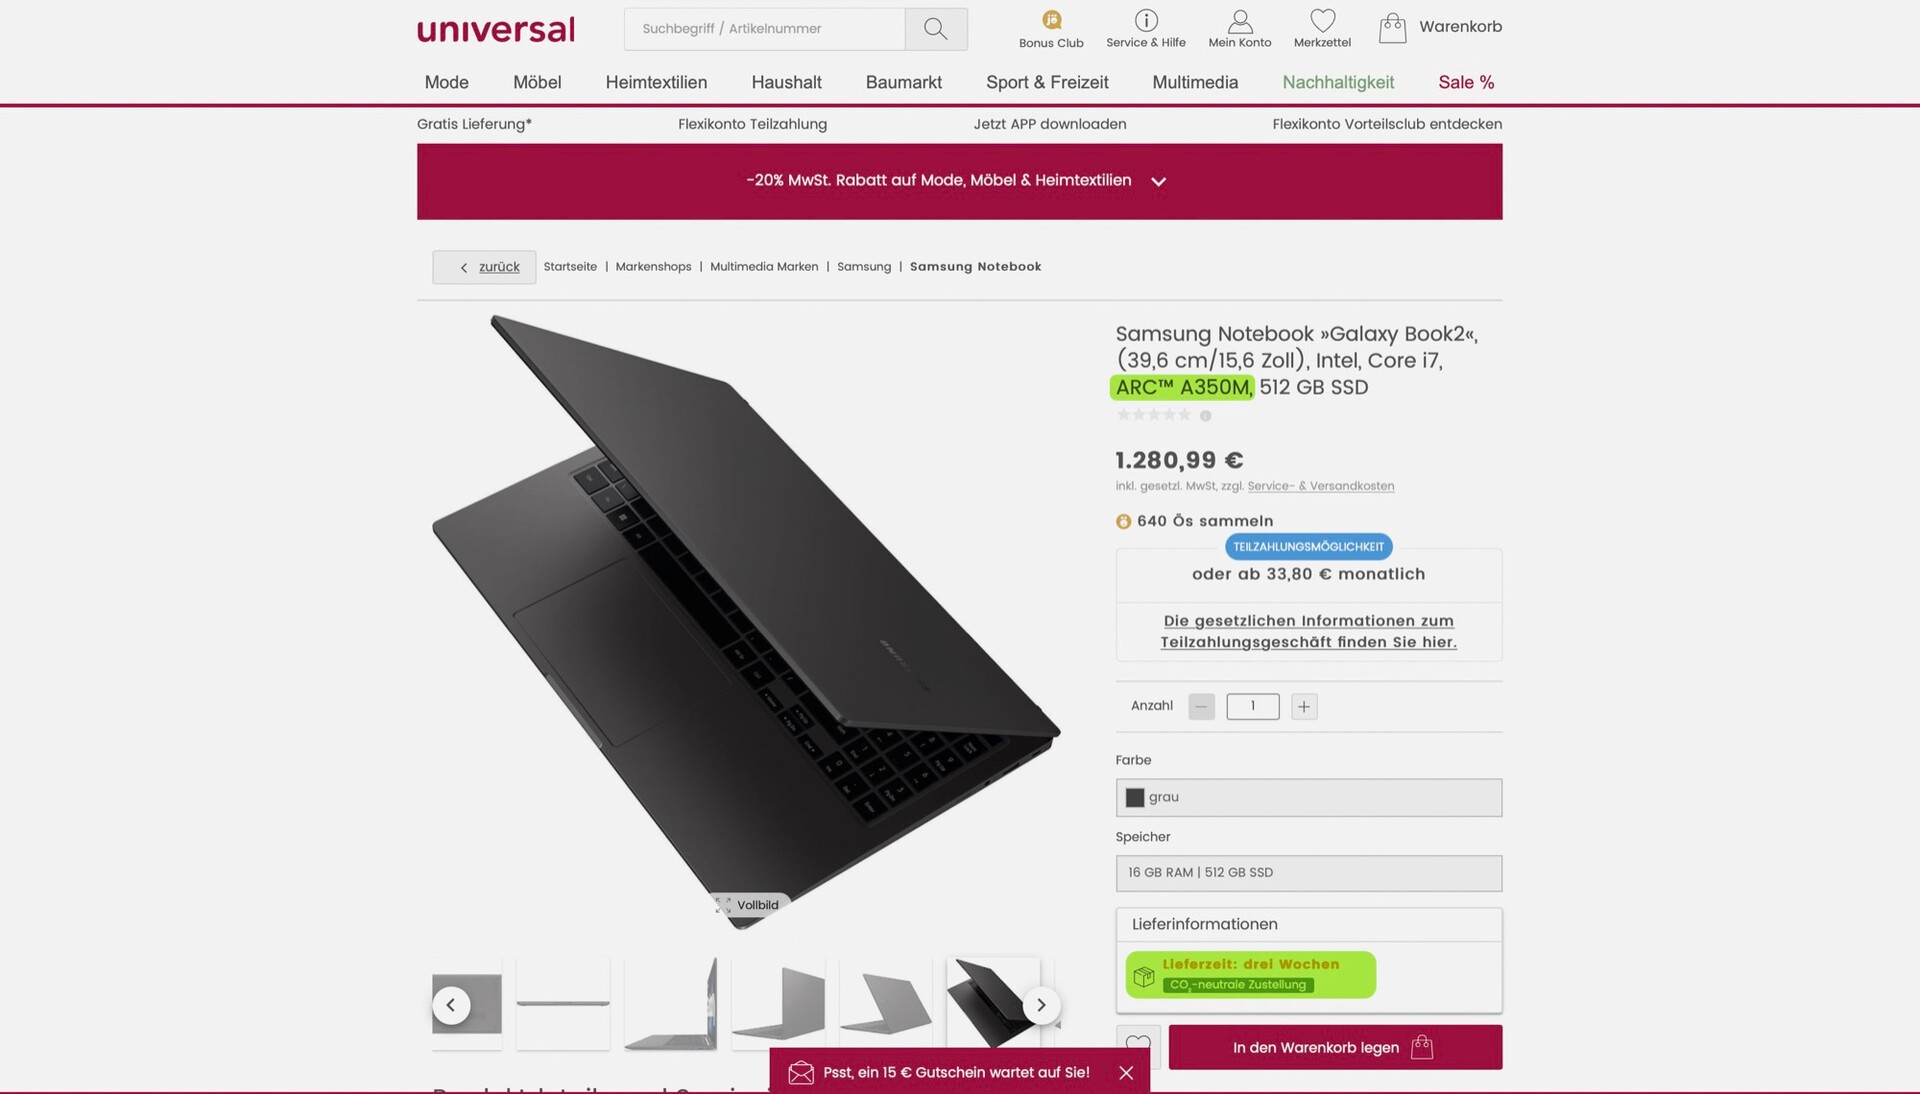Open Service- & Versandkosten link
The width and height of the screenshot is (1920, 1094).
tap(1320, 486)
